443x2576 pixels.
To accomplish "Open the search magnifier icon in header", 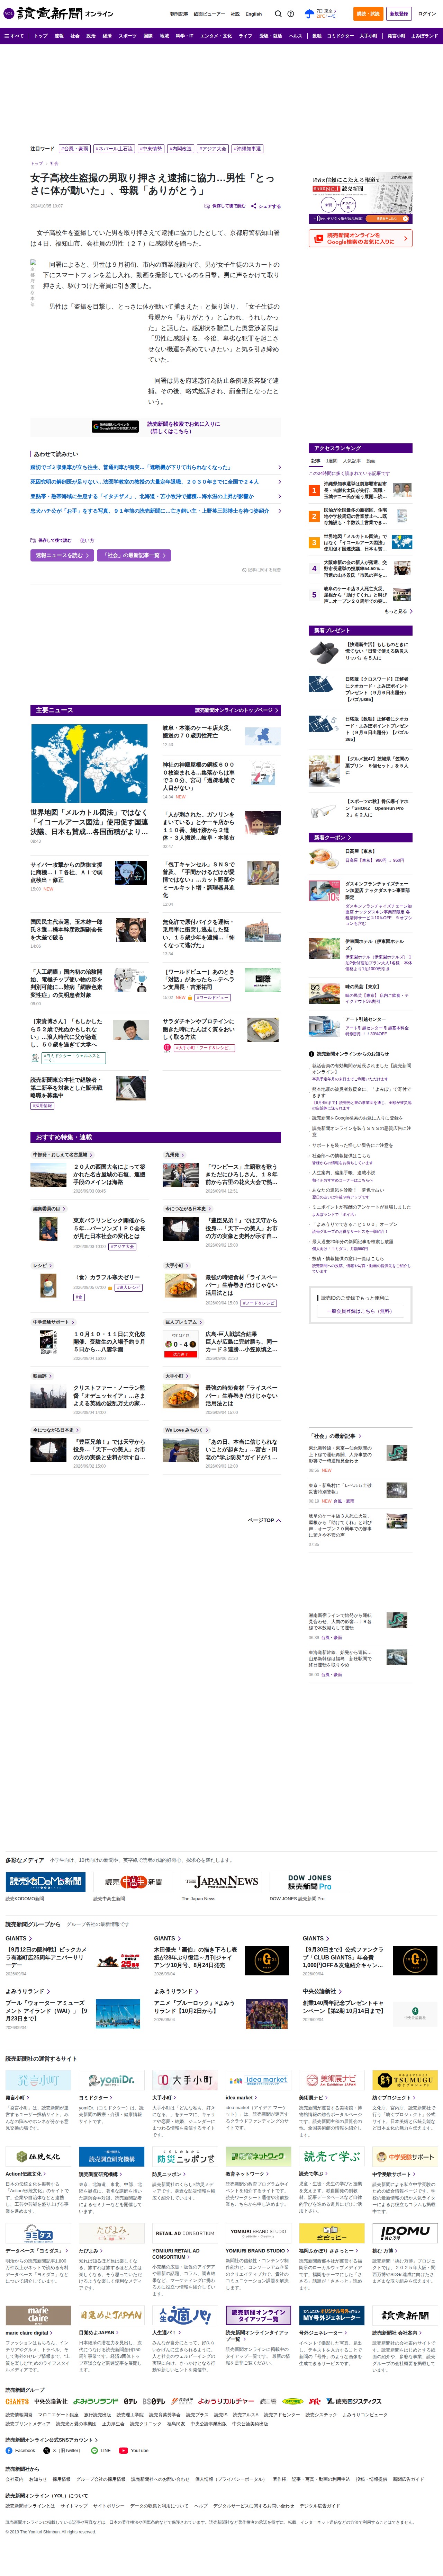I will 278,14.
